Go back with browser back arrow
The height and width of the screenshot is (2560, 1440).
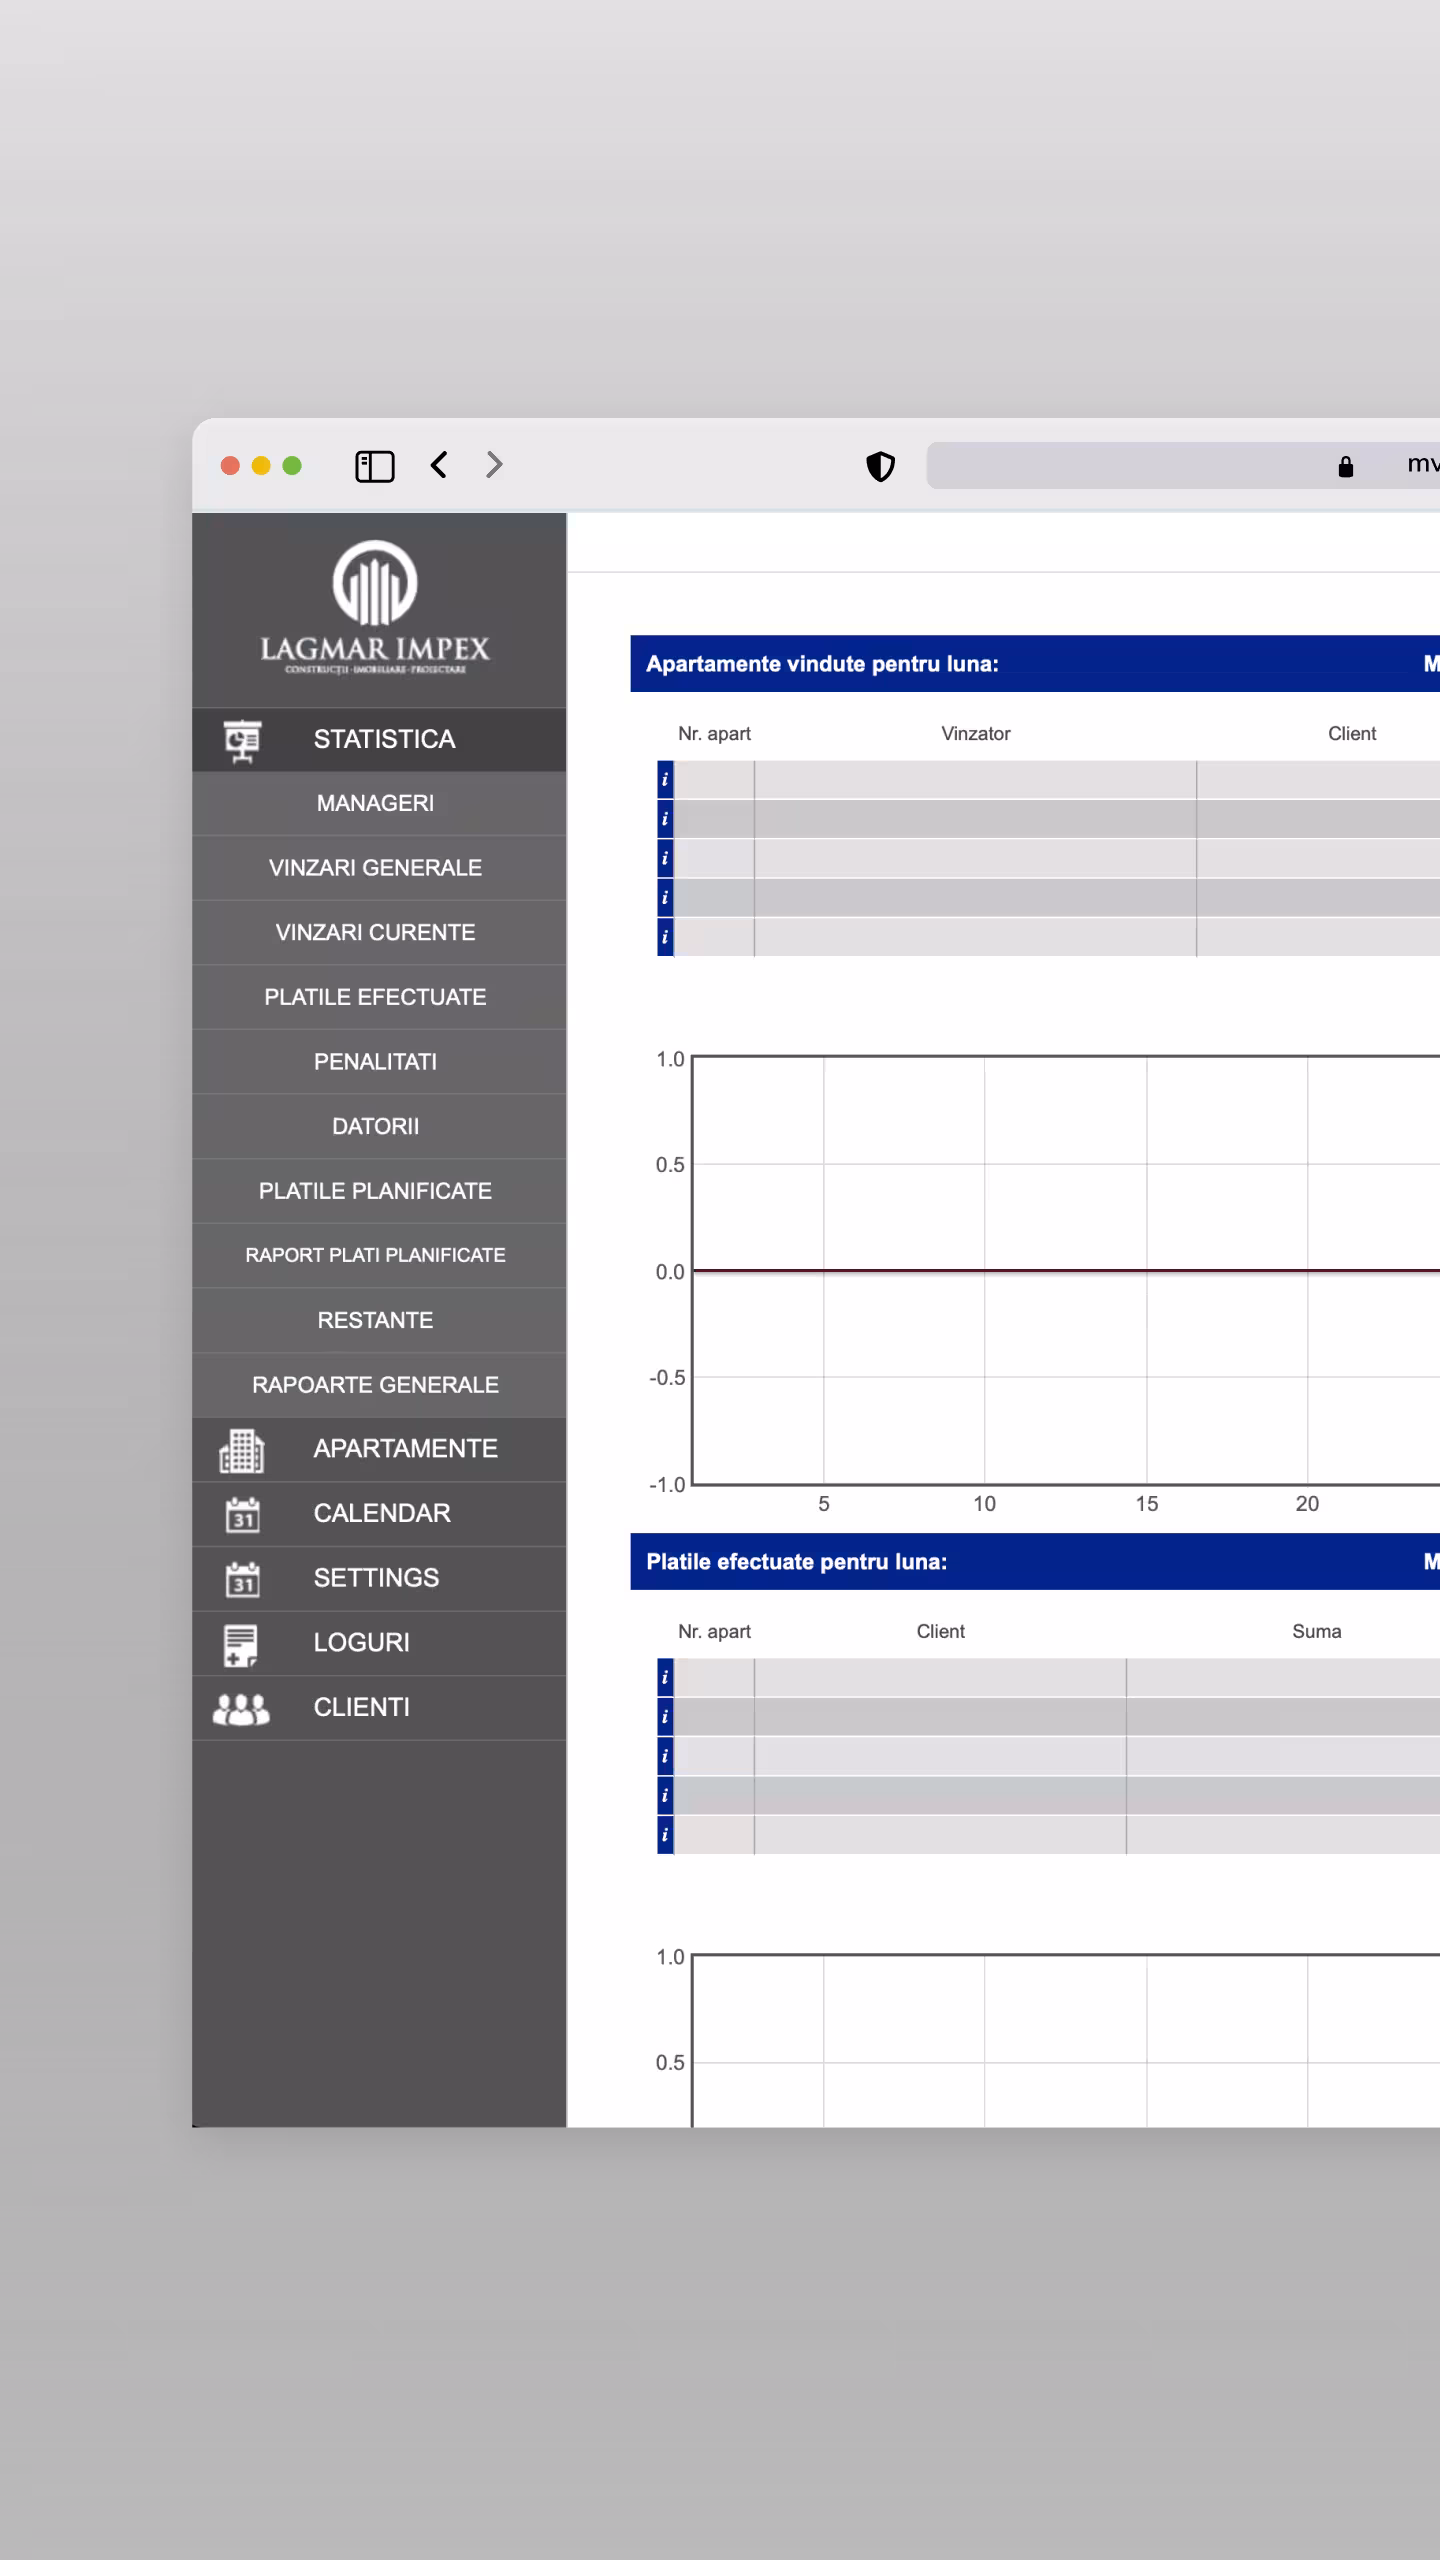point(439,465)
